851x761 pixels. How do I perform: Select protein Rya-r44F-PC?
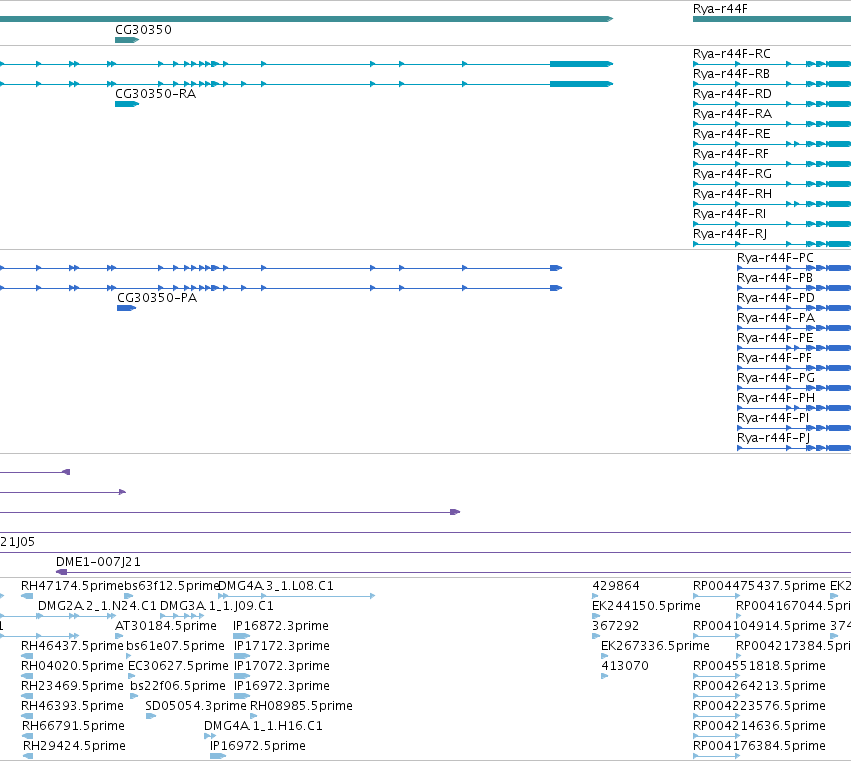tap(775, 258)
